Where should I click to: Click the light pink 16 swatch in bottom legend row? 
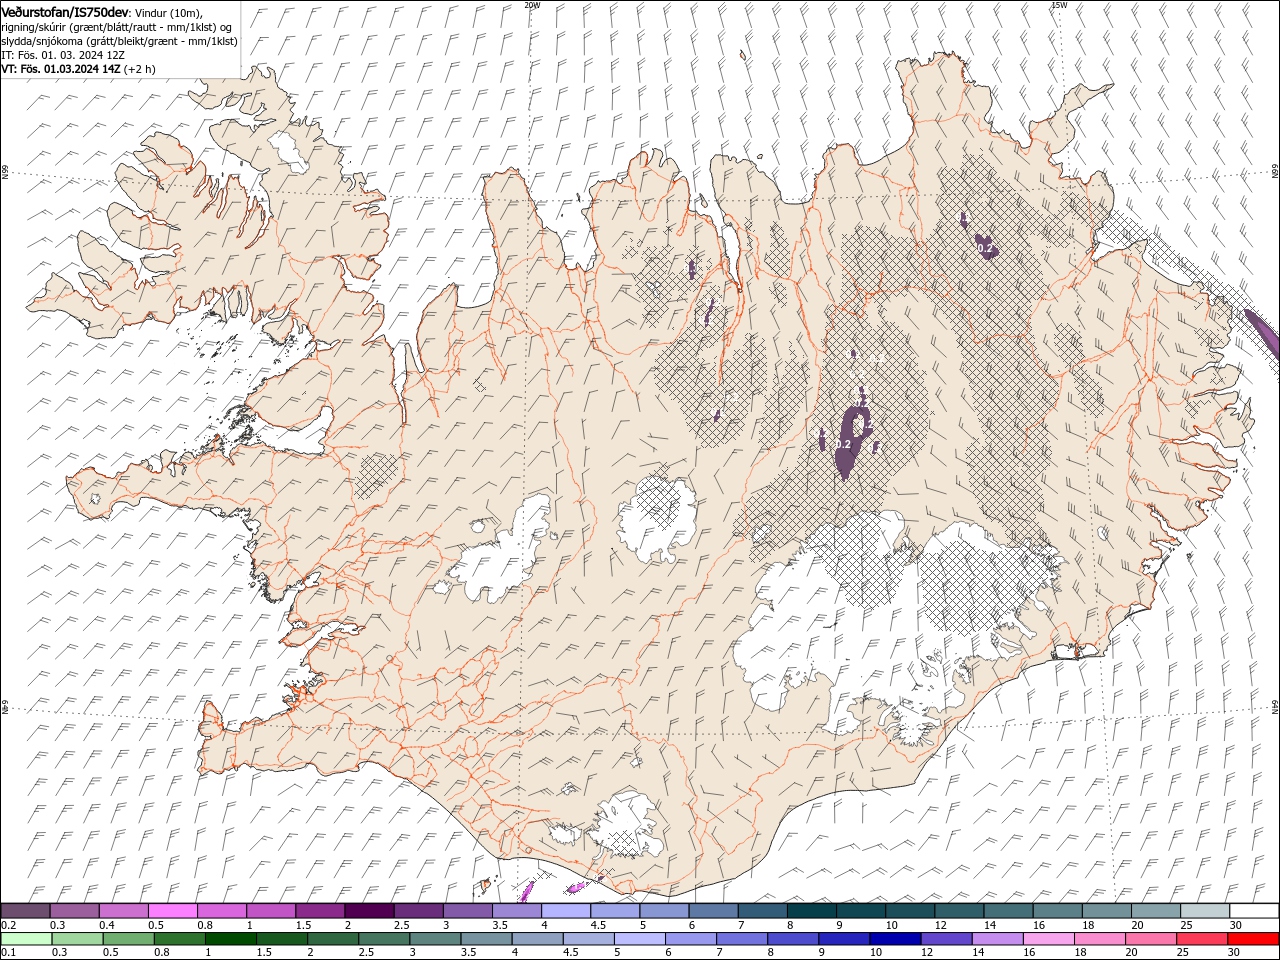pos(1047,939)
